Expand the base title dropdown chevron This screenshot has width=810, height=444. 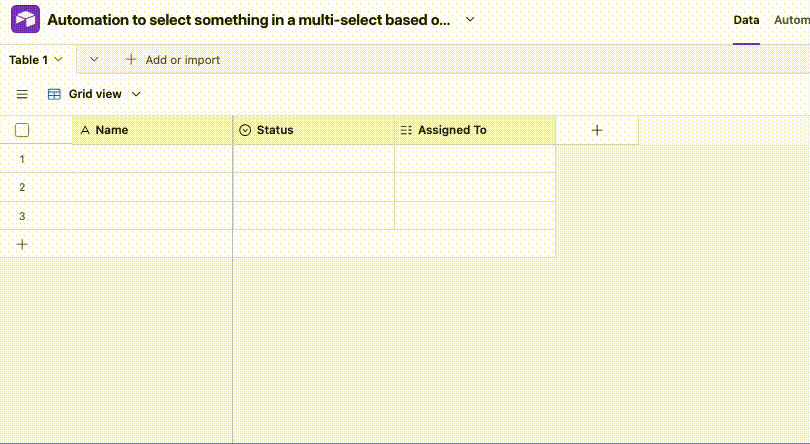pos(470,20)
